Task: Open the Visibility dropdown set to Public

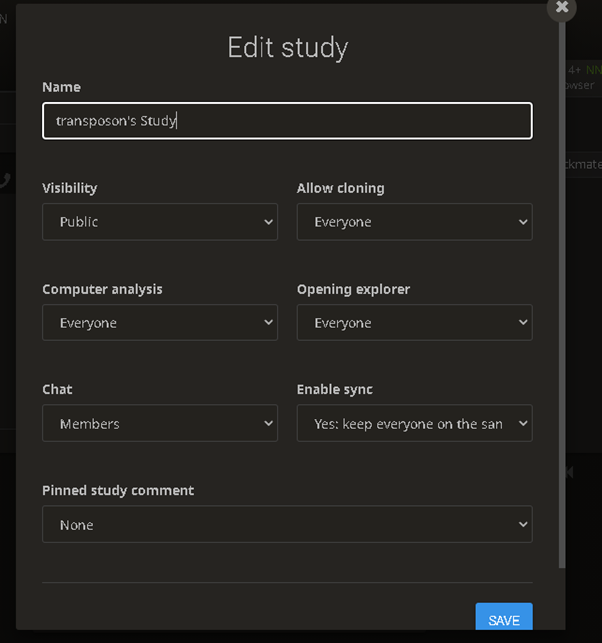Action: tap(160, 222)
